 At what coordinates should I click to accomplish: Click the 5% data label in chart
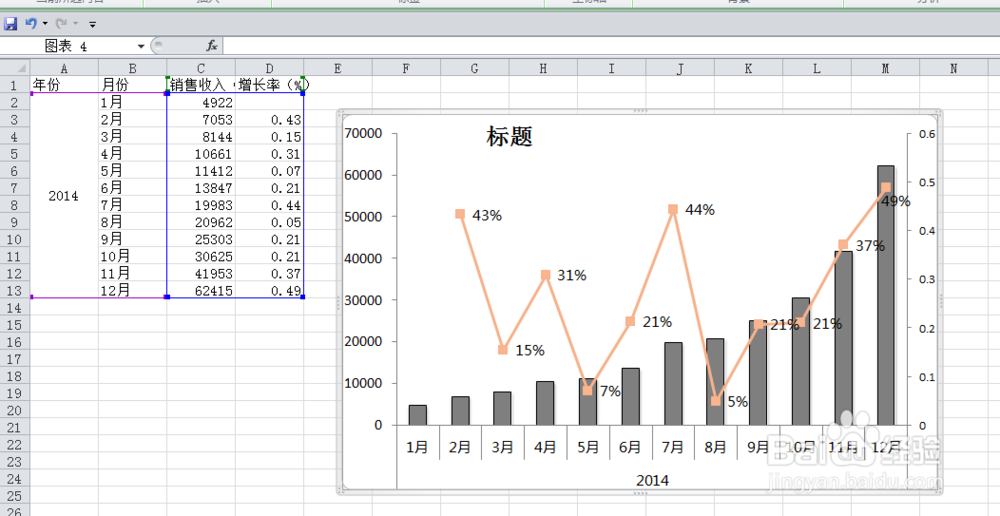coord(737,402)
